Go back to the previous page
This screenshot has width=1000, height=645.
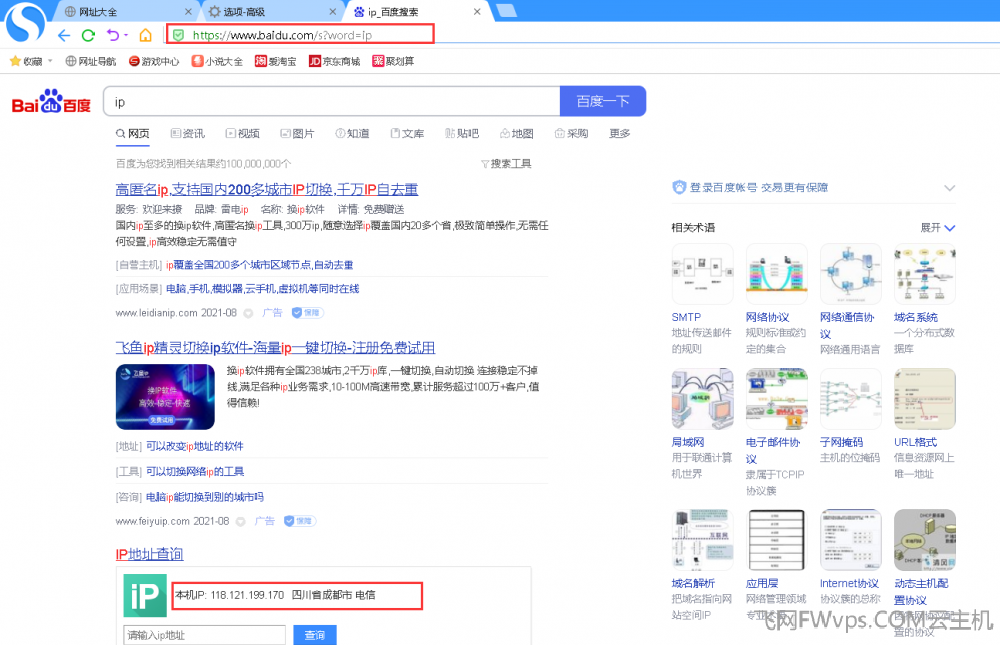coord(64,35)
